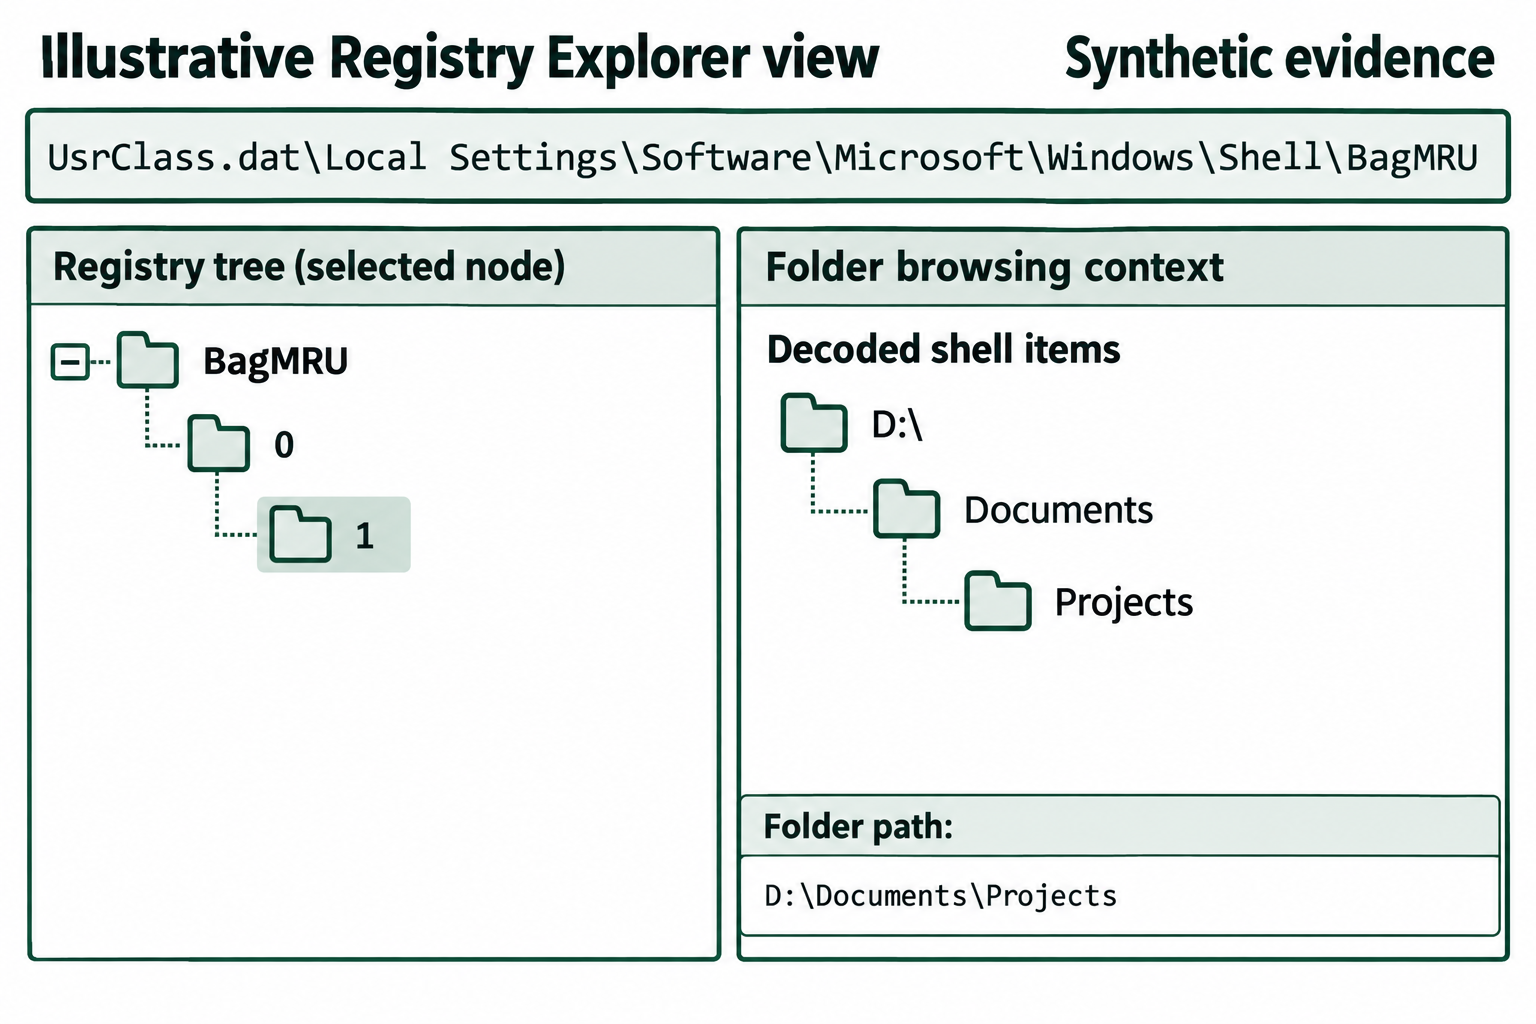This screenshot has width=1536, height=1024.
Task: Select the Projects shell item label
Action: pos(1124,603)
